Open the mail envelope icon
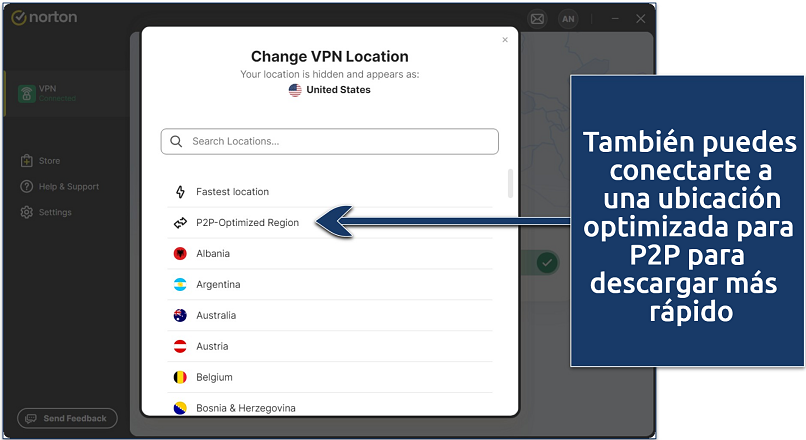Screen dimensions: 806x440 click(x=537, y=18)
